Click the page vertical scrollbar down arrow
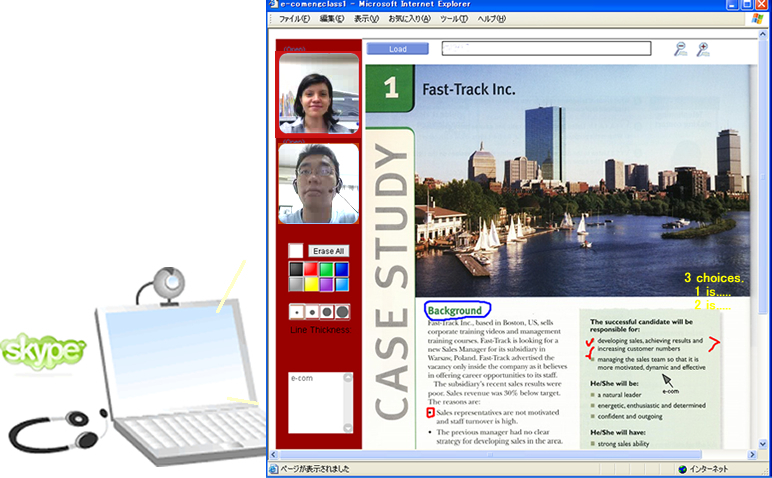The image size is (772, 478). click(763, 444)
